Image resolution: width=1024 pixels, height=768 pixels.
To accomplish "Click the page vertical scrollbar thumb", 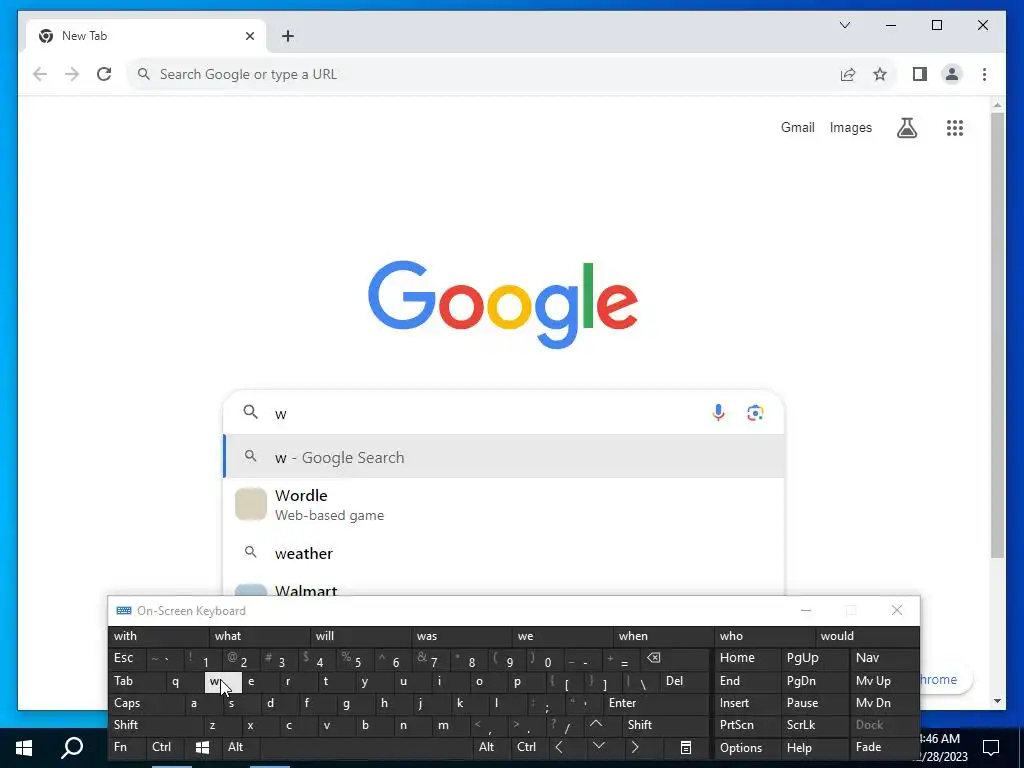I will pyautogui.click(x=997, y=335).
